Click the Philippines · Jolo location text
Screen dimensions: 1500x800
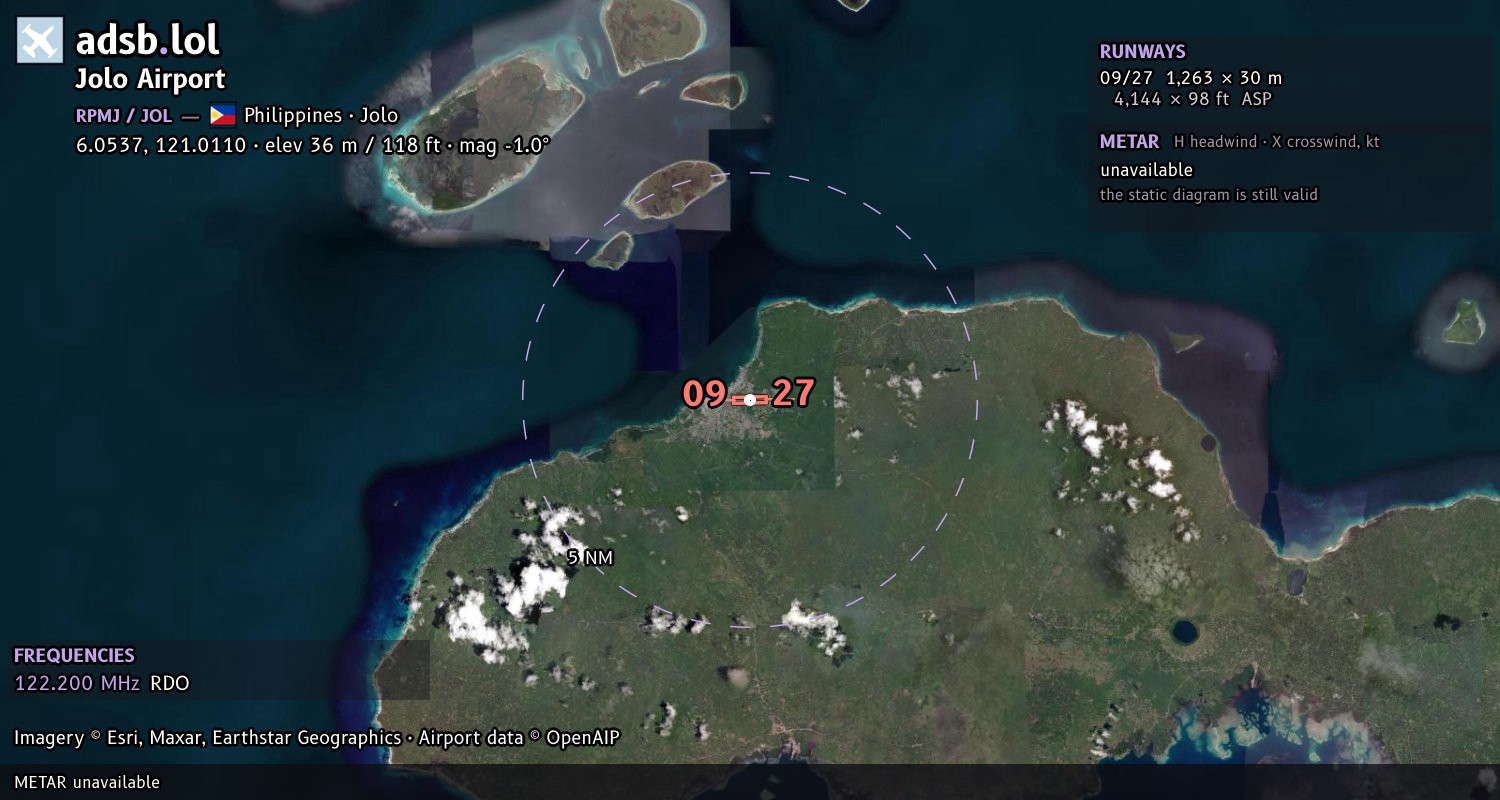click(x=321, y=115)
